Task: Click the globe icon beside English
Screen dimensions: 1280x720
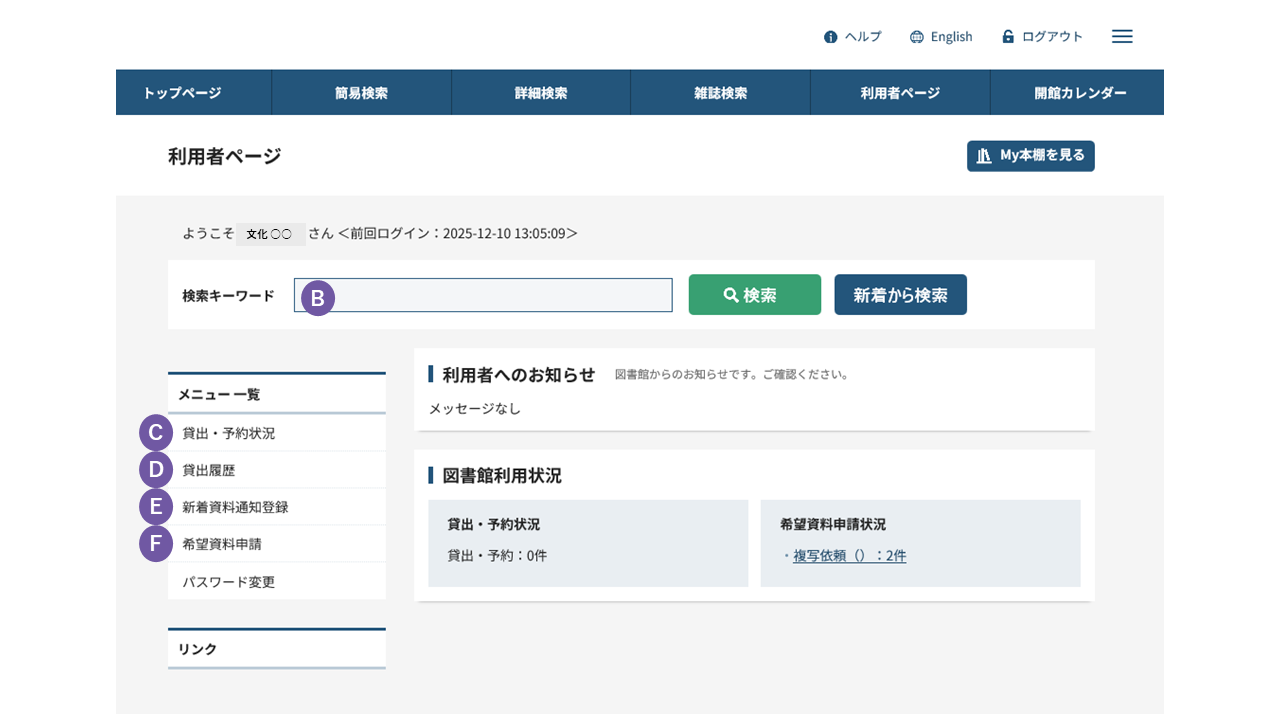Action: coord(917,37)
